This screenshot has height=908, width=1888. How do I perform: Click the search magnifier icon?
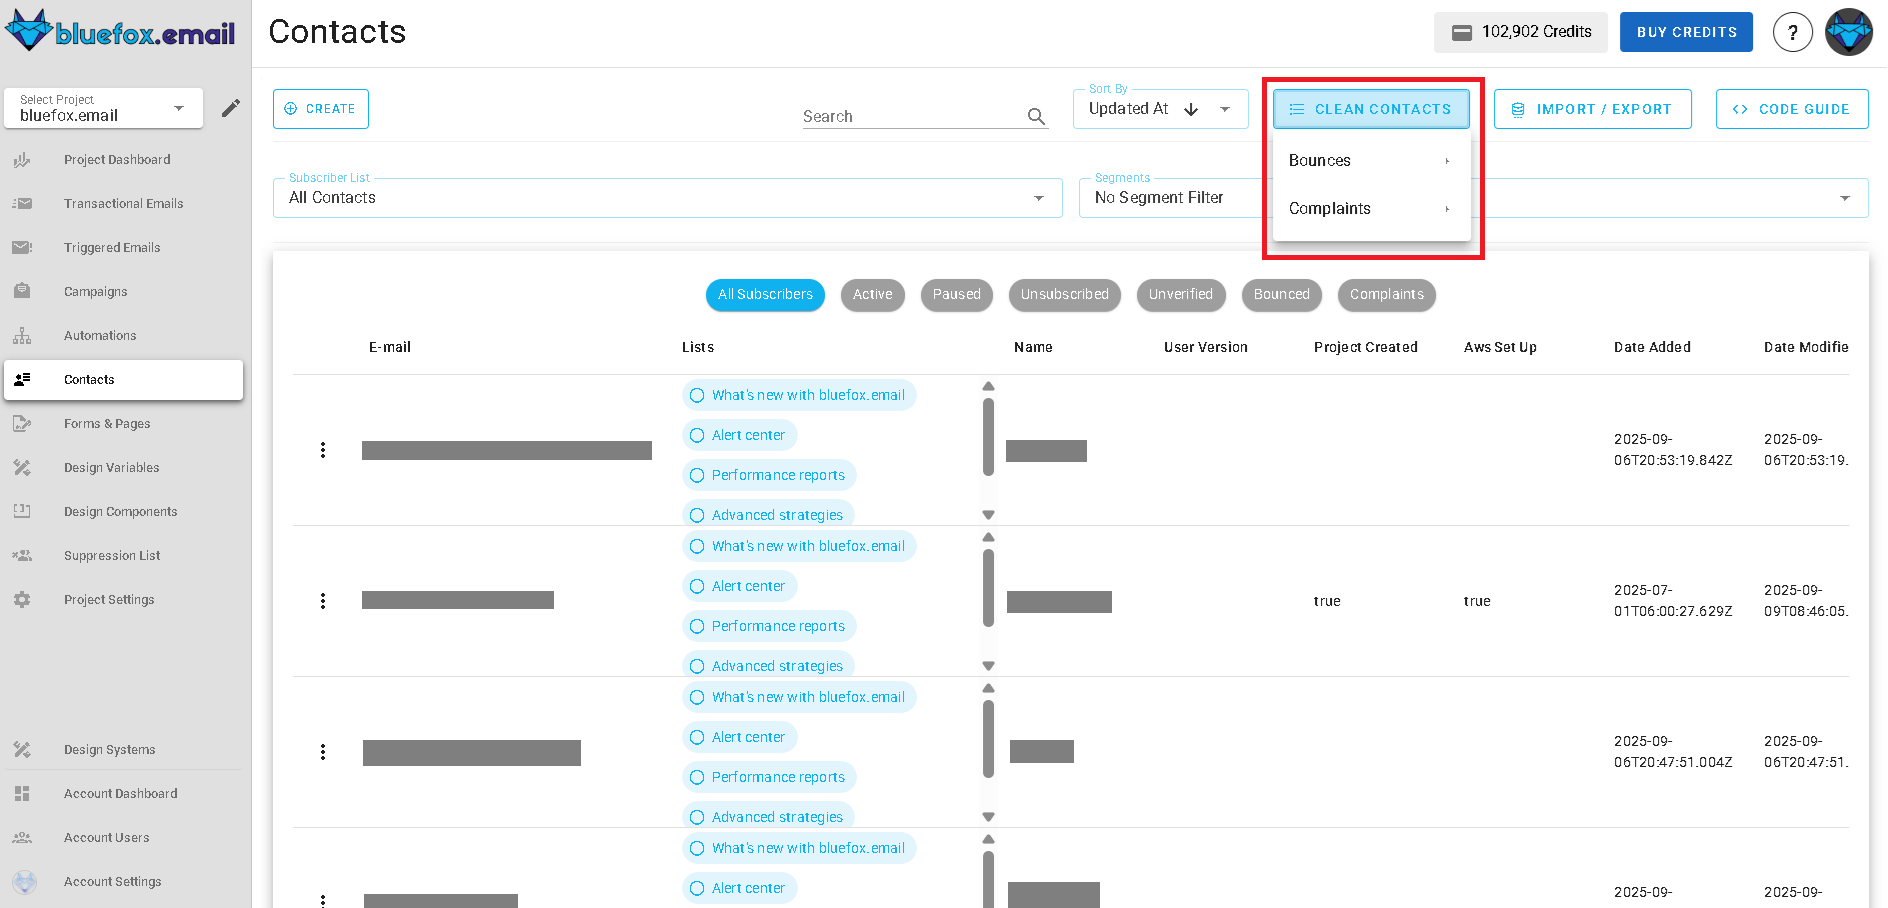1036,116
